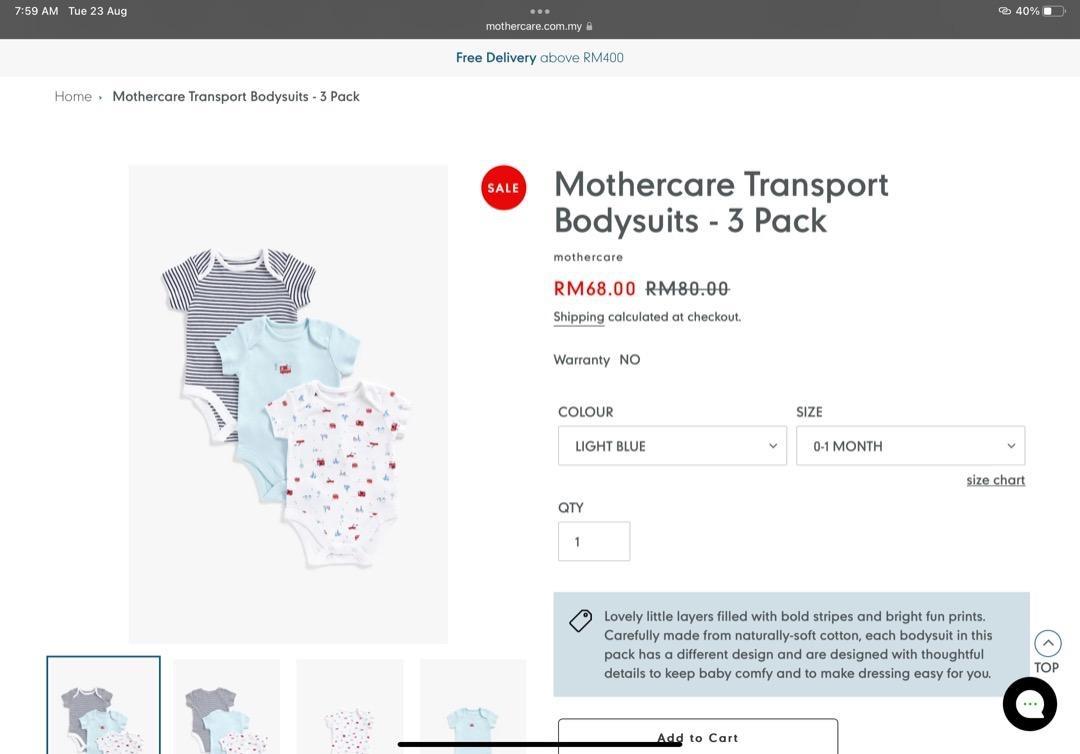The height and width of the screenshot is (754, 1080).
Task: Click the Shipping policy link
Action: click(578, 317)
